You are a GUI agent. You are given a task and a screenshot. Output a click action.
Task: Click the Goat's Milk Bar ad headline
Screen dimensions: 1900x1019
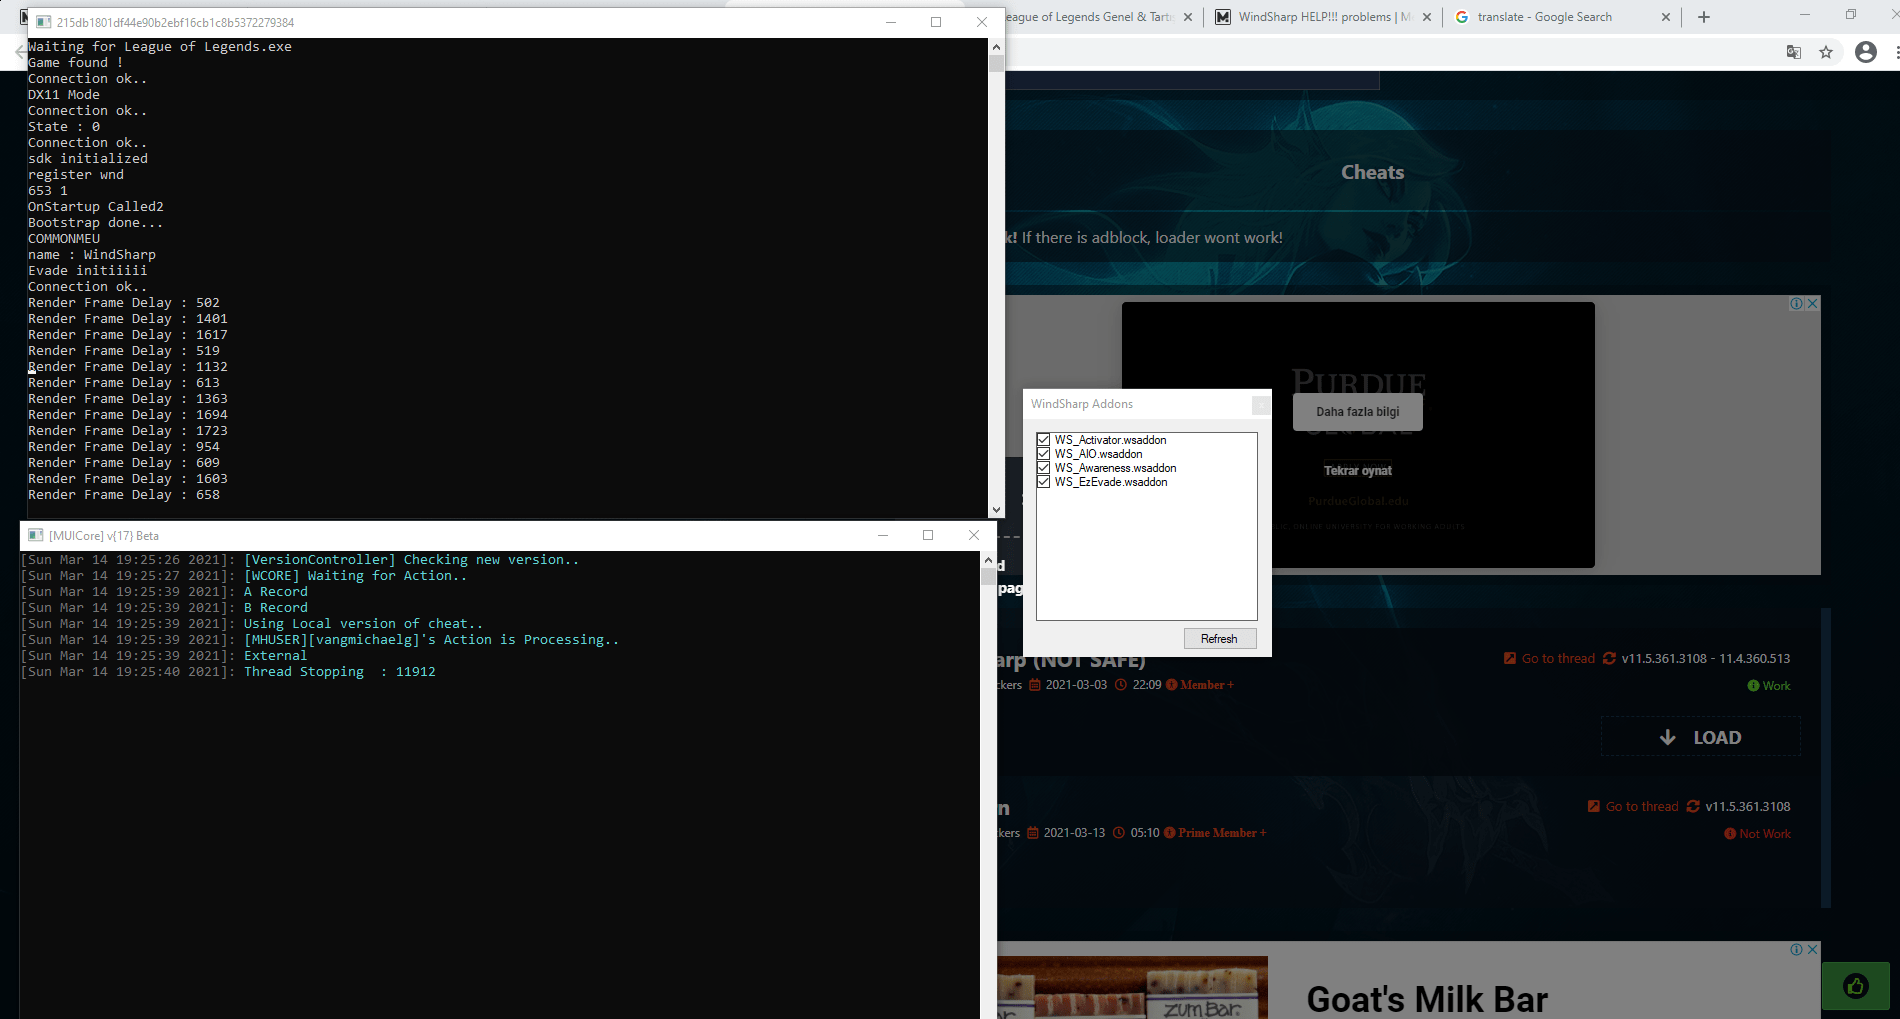1427,999
